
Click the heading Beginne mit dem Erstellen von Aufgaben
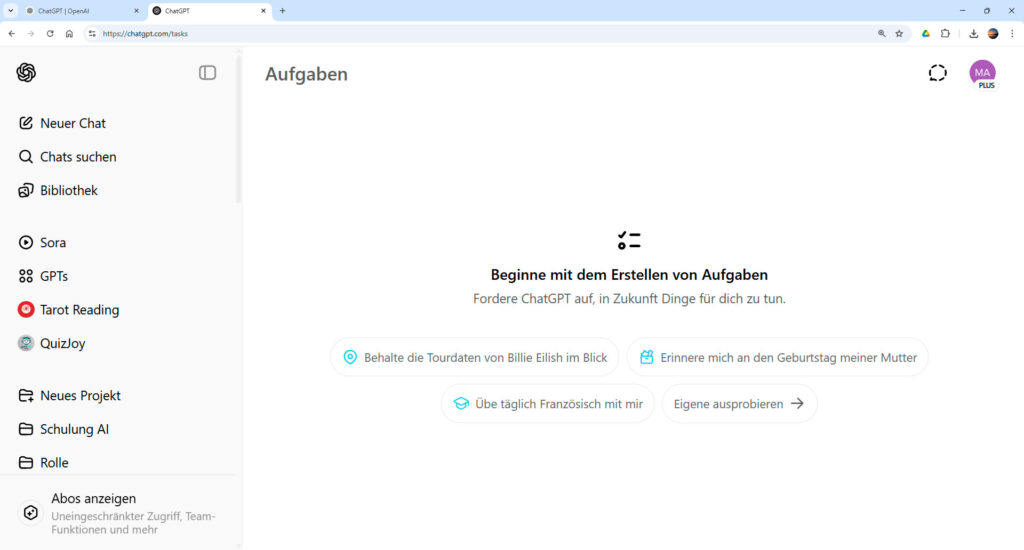coord(629,275)
